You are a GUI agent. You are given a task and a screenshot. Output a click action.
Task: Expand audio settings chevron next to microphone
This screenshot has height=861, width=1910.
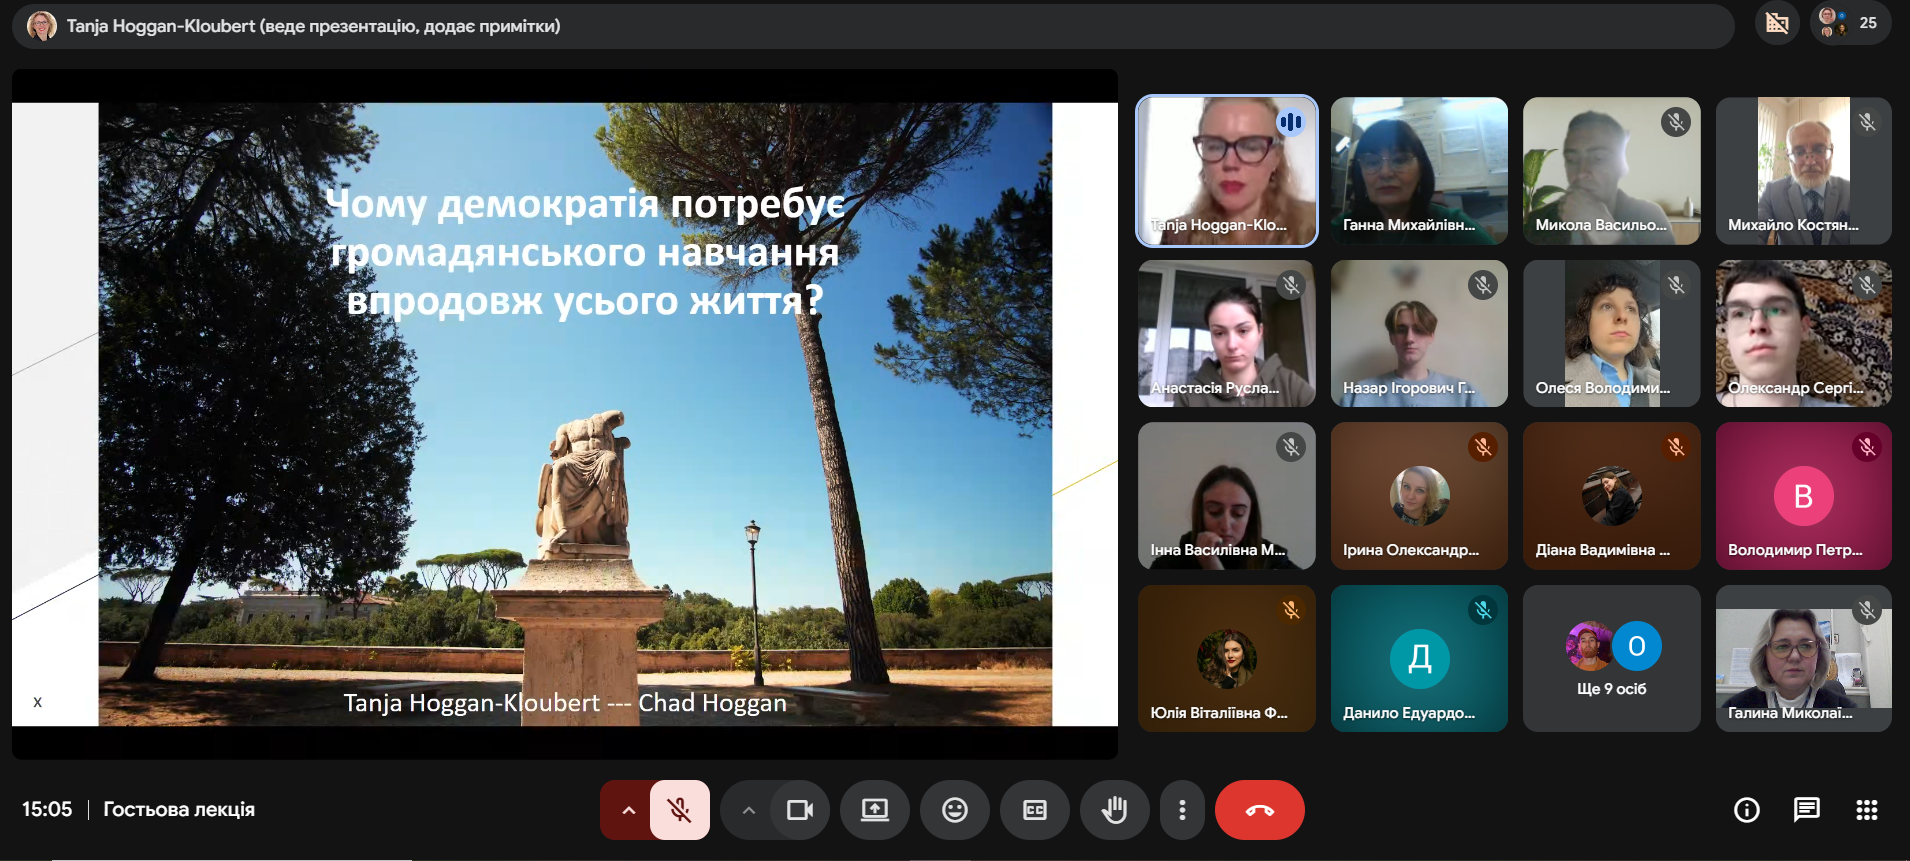(628, 810)
